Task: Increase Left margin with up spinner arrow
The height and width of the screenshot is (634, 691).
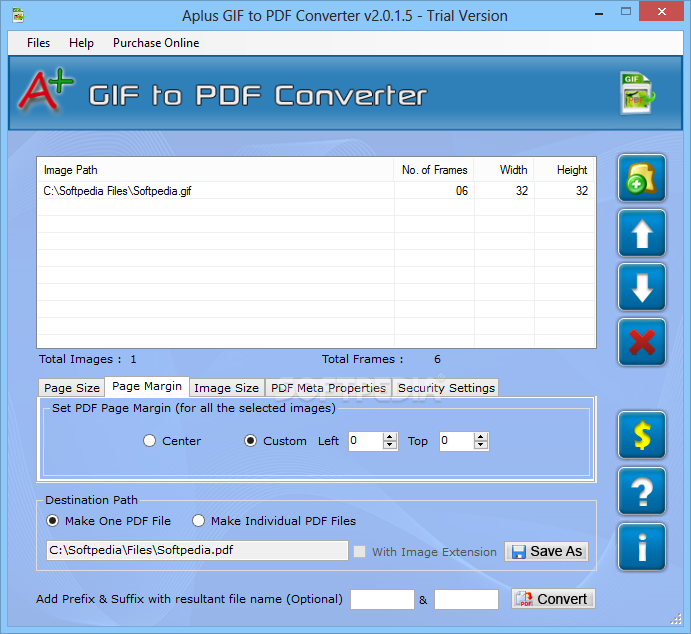Action: (390, 437)
